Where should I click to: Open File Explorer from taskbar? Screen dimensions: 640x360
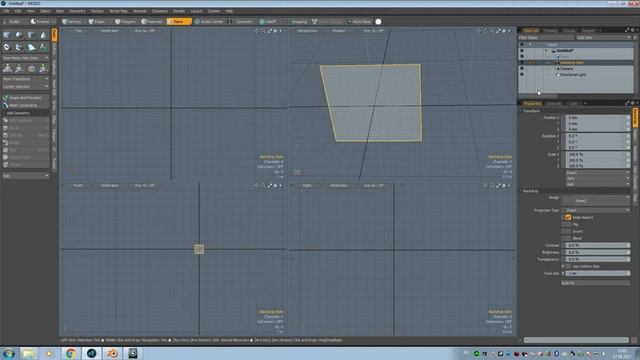coord(28,353)
